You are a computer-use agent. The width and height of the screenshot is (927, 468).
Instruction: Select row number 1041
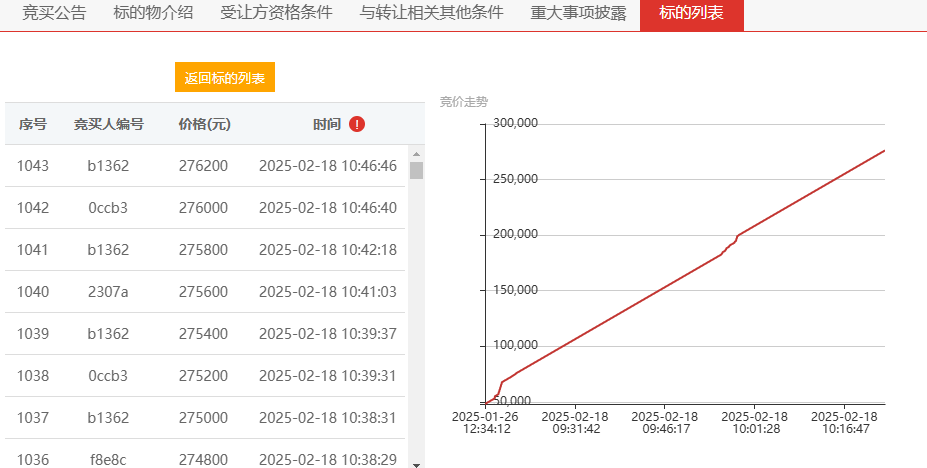33,250
